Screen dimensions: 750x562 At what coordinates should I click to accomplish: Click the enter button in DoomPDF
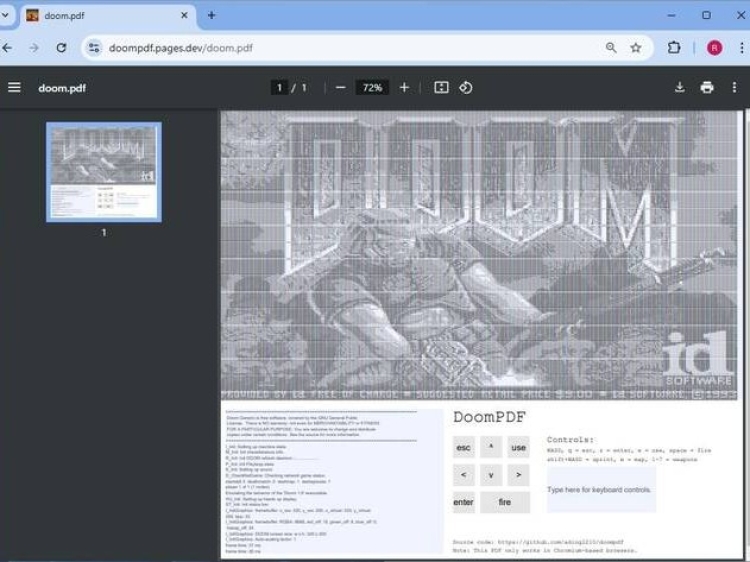tap(463, 502)
